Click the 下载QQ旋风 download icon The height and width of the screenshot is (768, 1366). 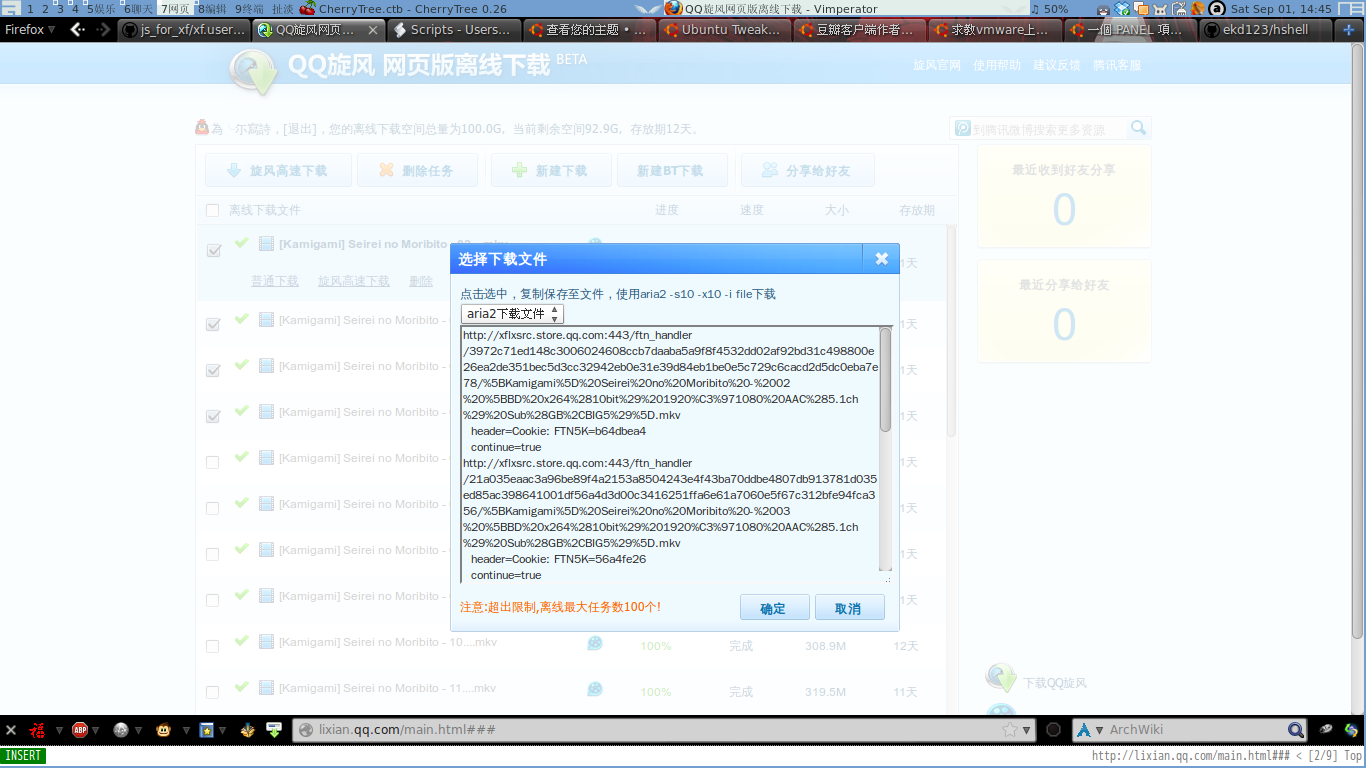tap(1000, 677)
